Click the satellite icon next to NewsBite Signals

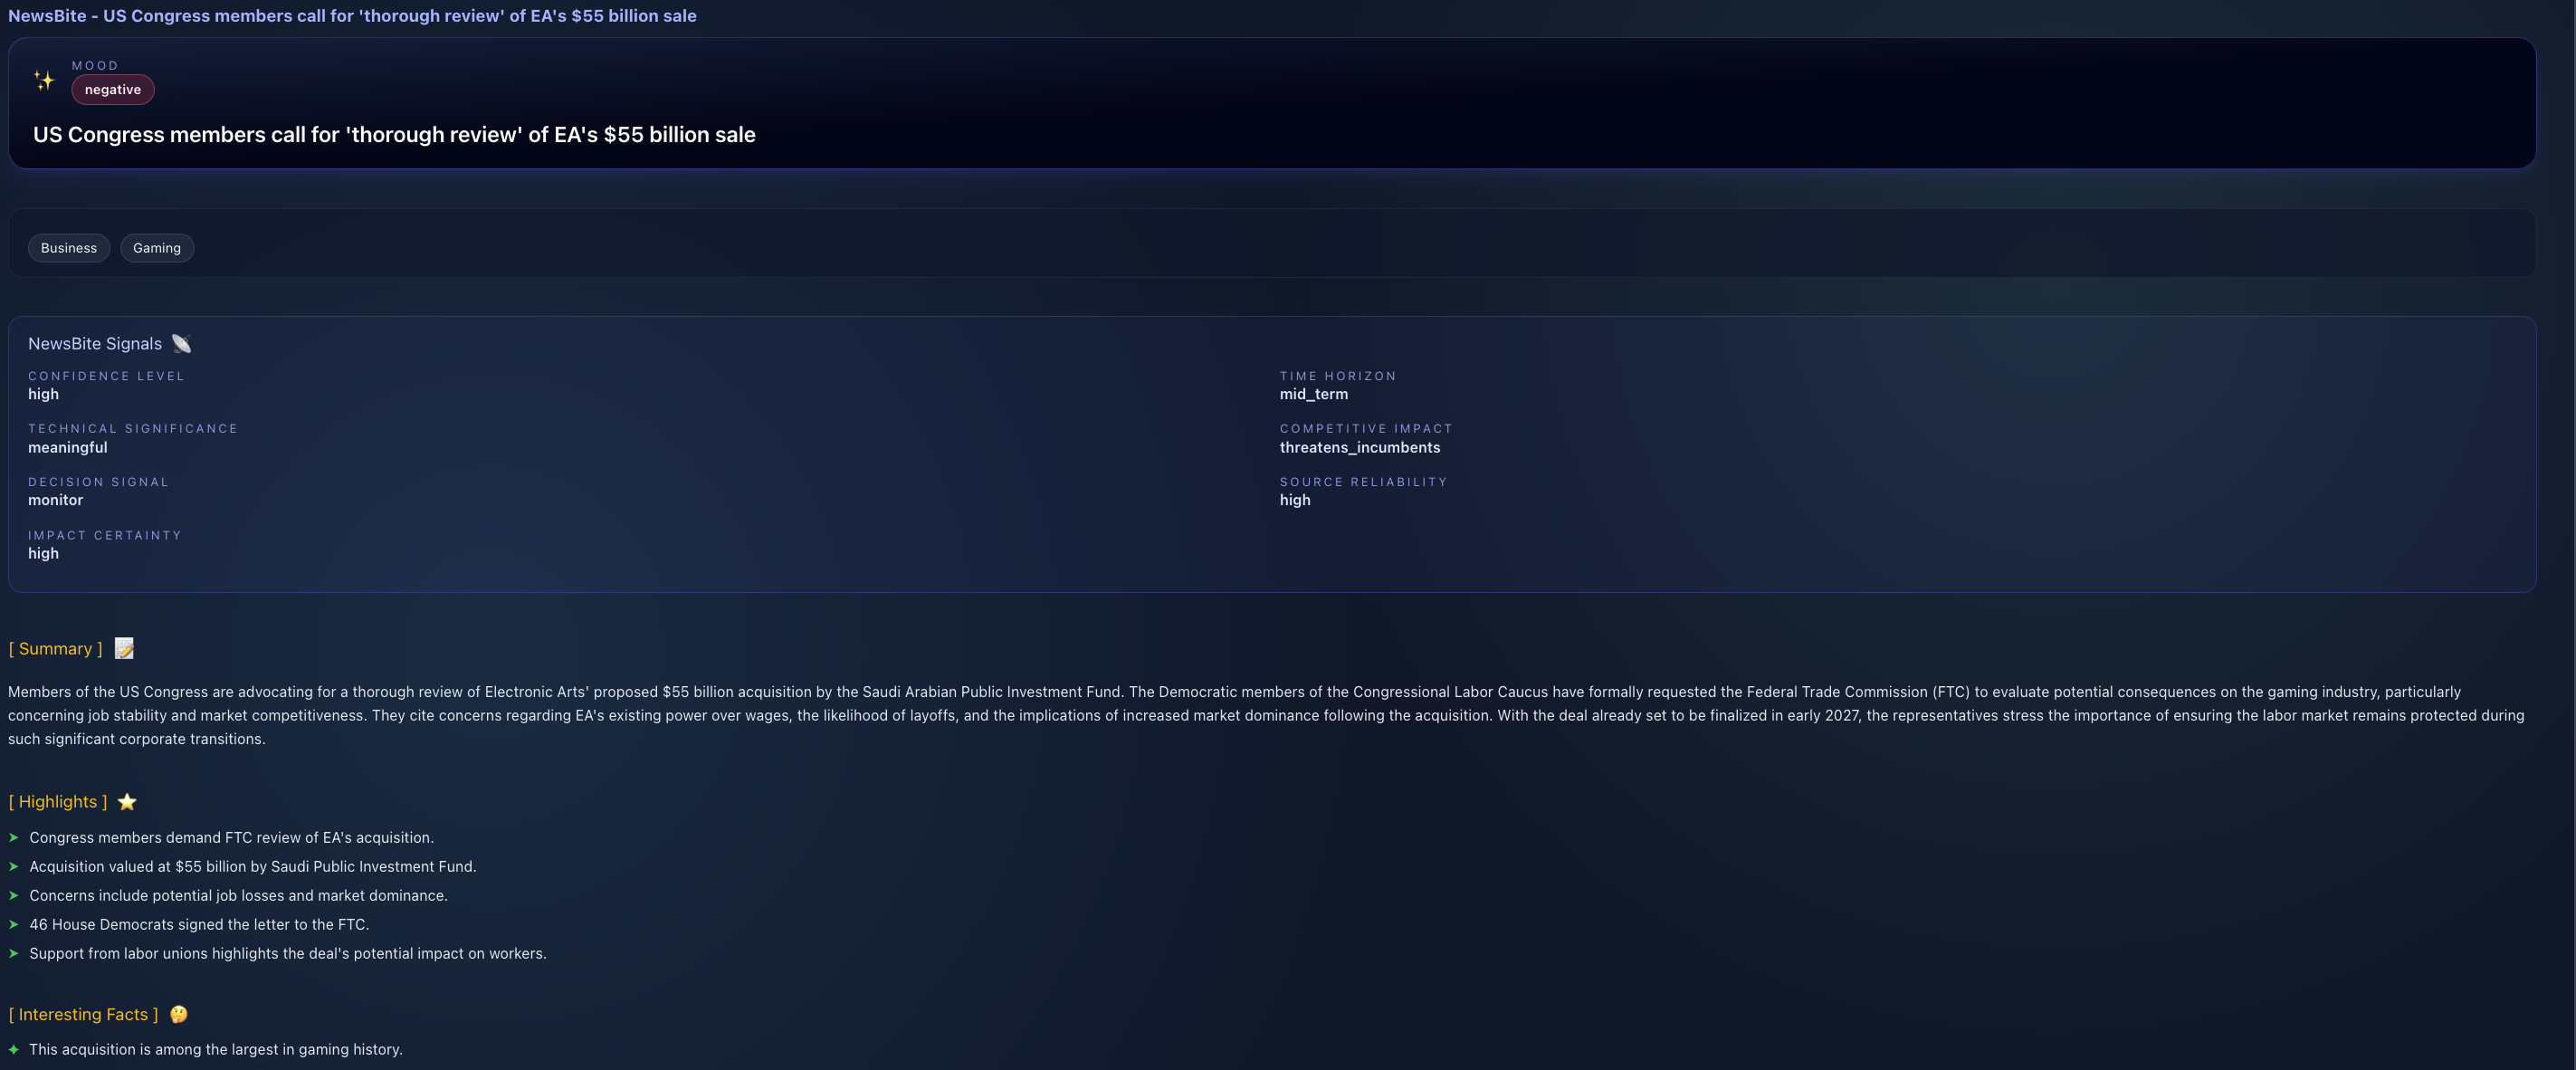point(181,344)
